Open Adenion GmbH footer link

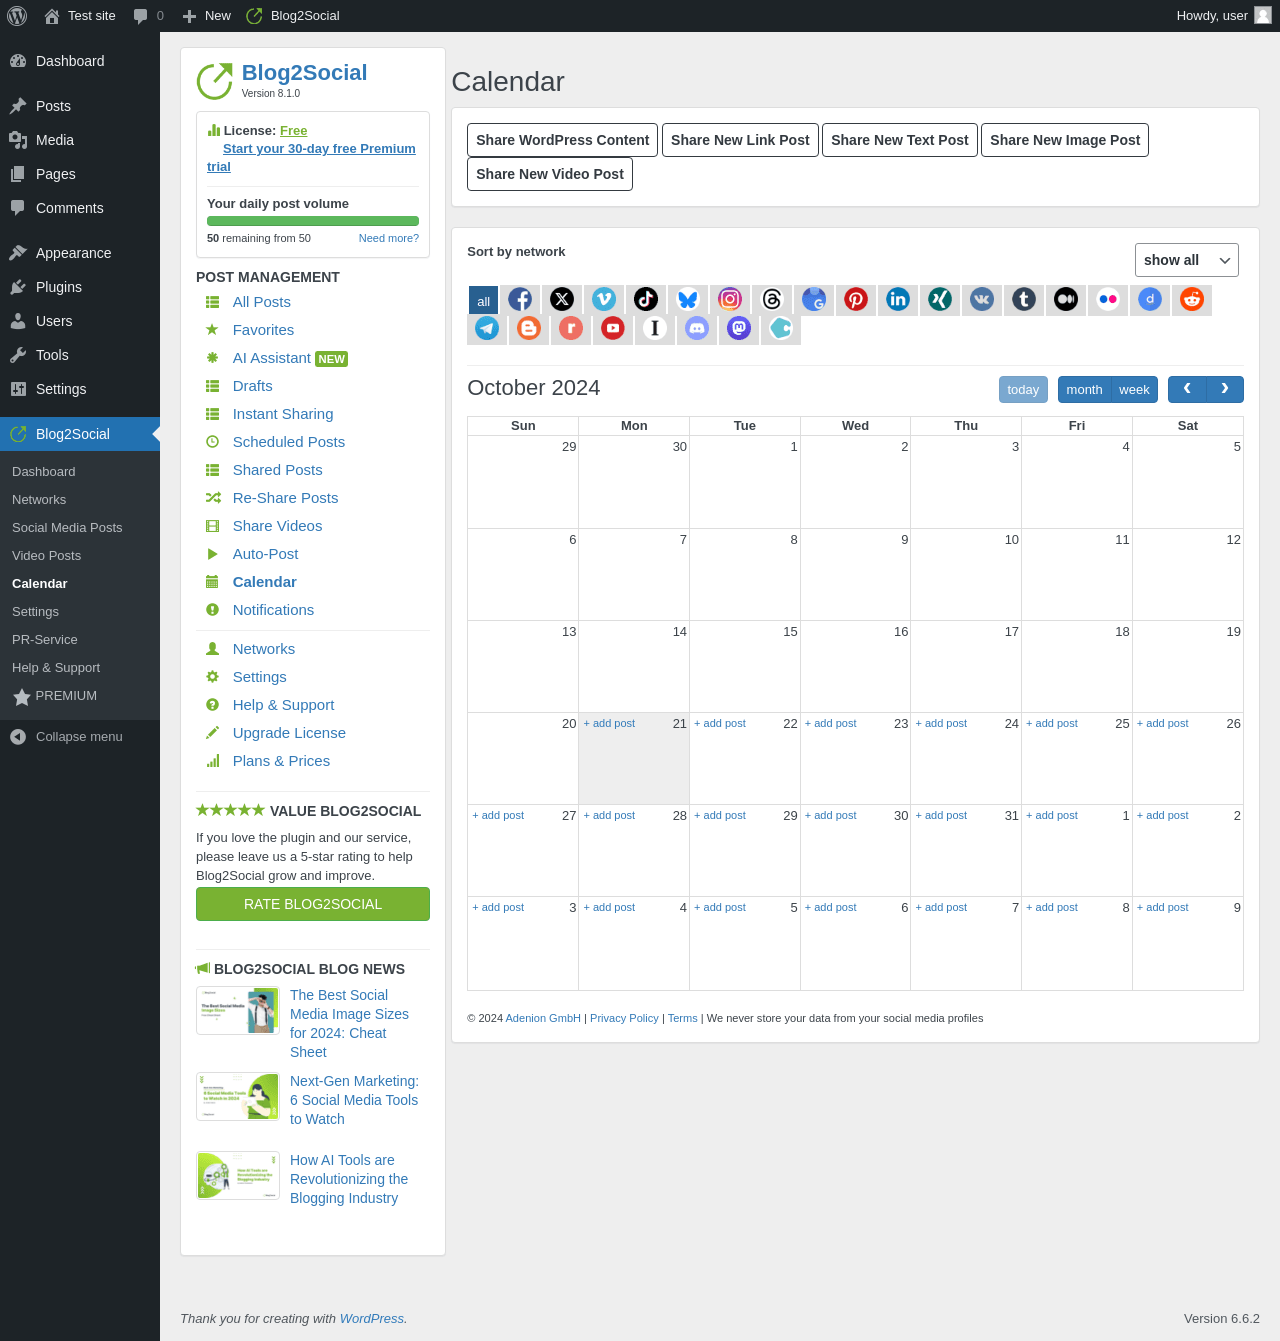pyautogui.click(x=543, y=1018)
